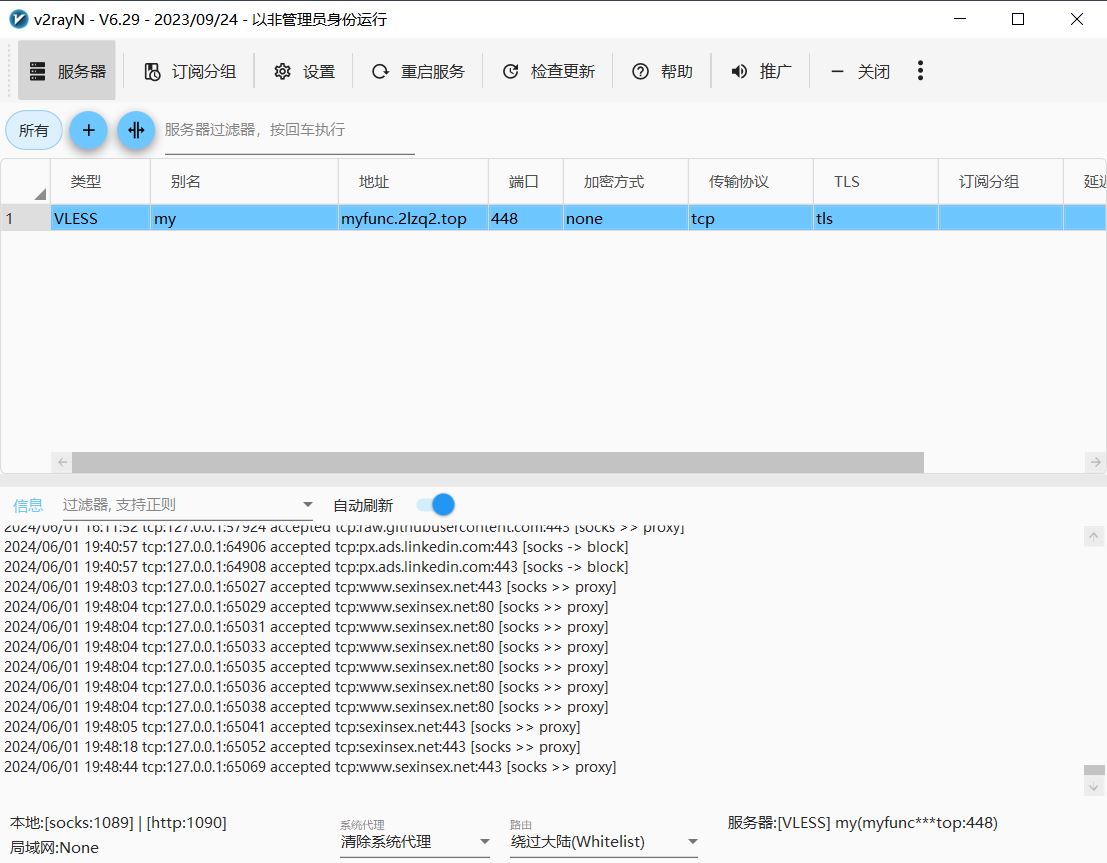1107x863 pixels.
Task: Click the log scrollbar up arrow
Action: pos(1094,537)
